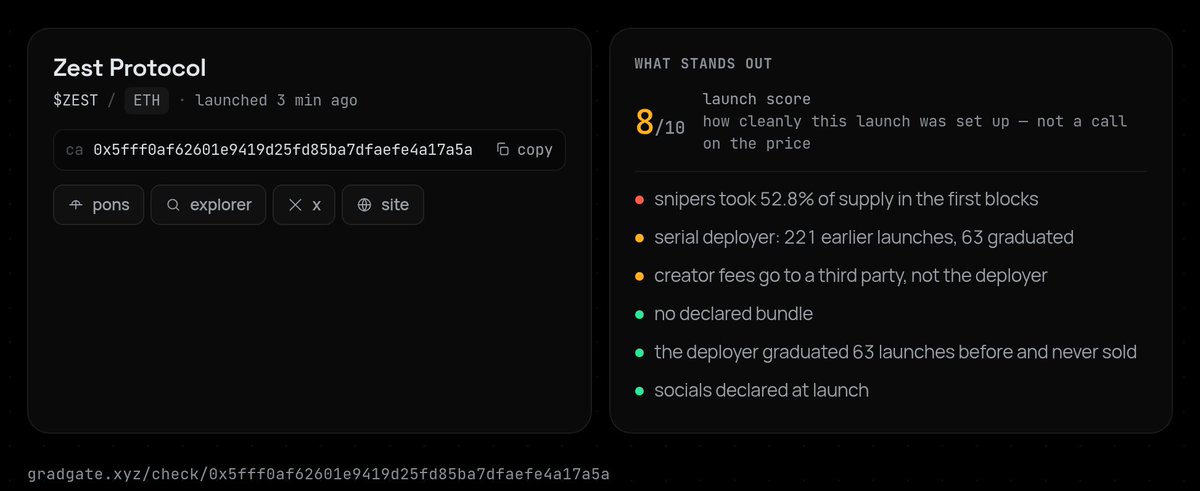Click the 8/10 launch score value

click(660, 123)
